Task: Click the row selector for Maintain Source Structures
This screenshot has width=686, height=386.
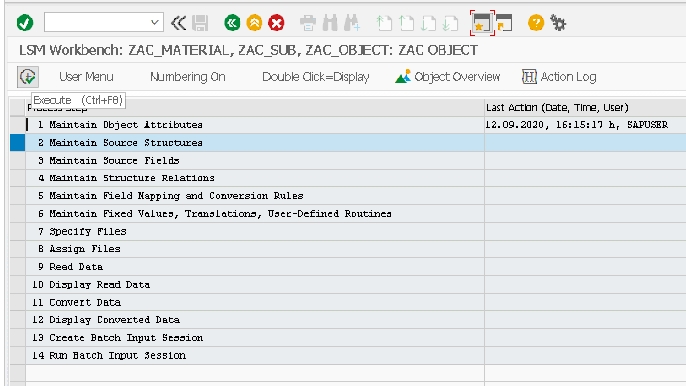Action: tap(18, 143)
